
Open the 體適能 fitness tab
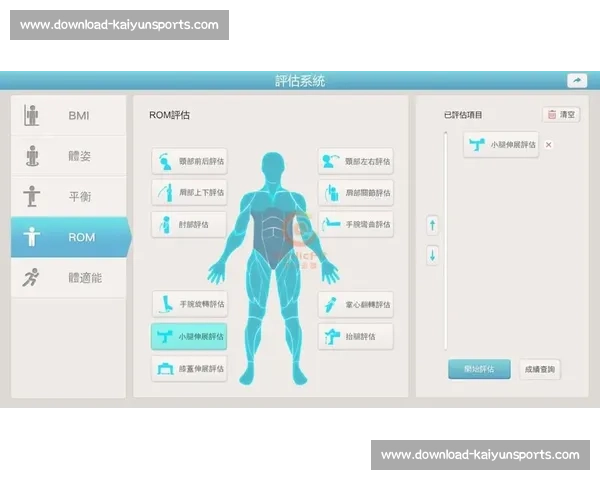pyautogui.click(x=68, y=278)
